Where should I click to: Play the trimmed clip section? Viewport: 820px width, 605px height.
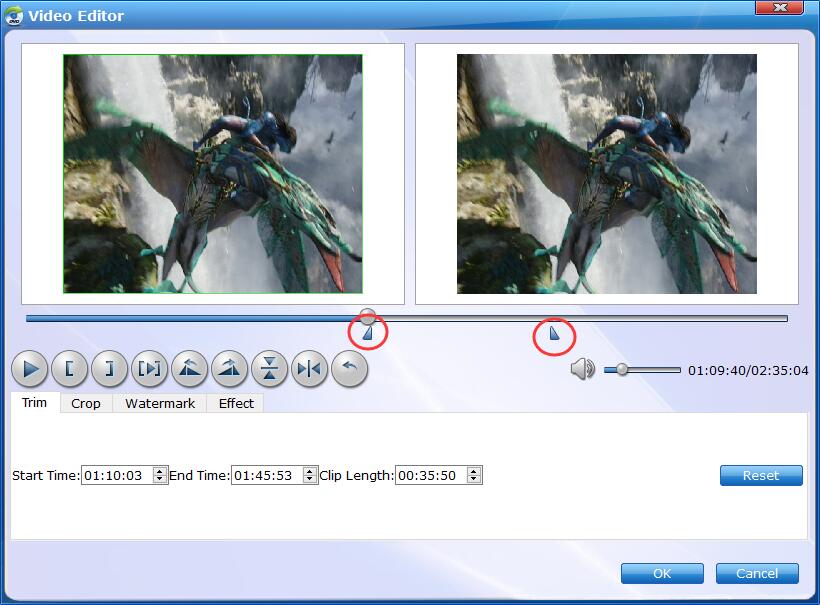coord(150,370)
